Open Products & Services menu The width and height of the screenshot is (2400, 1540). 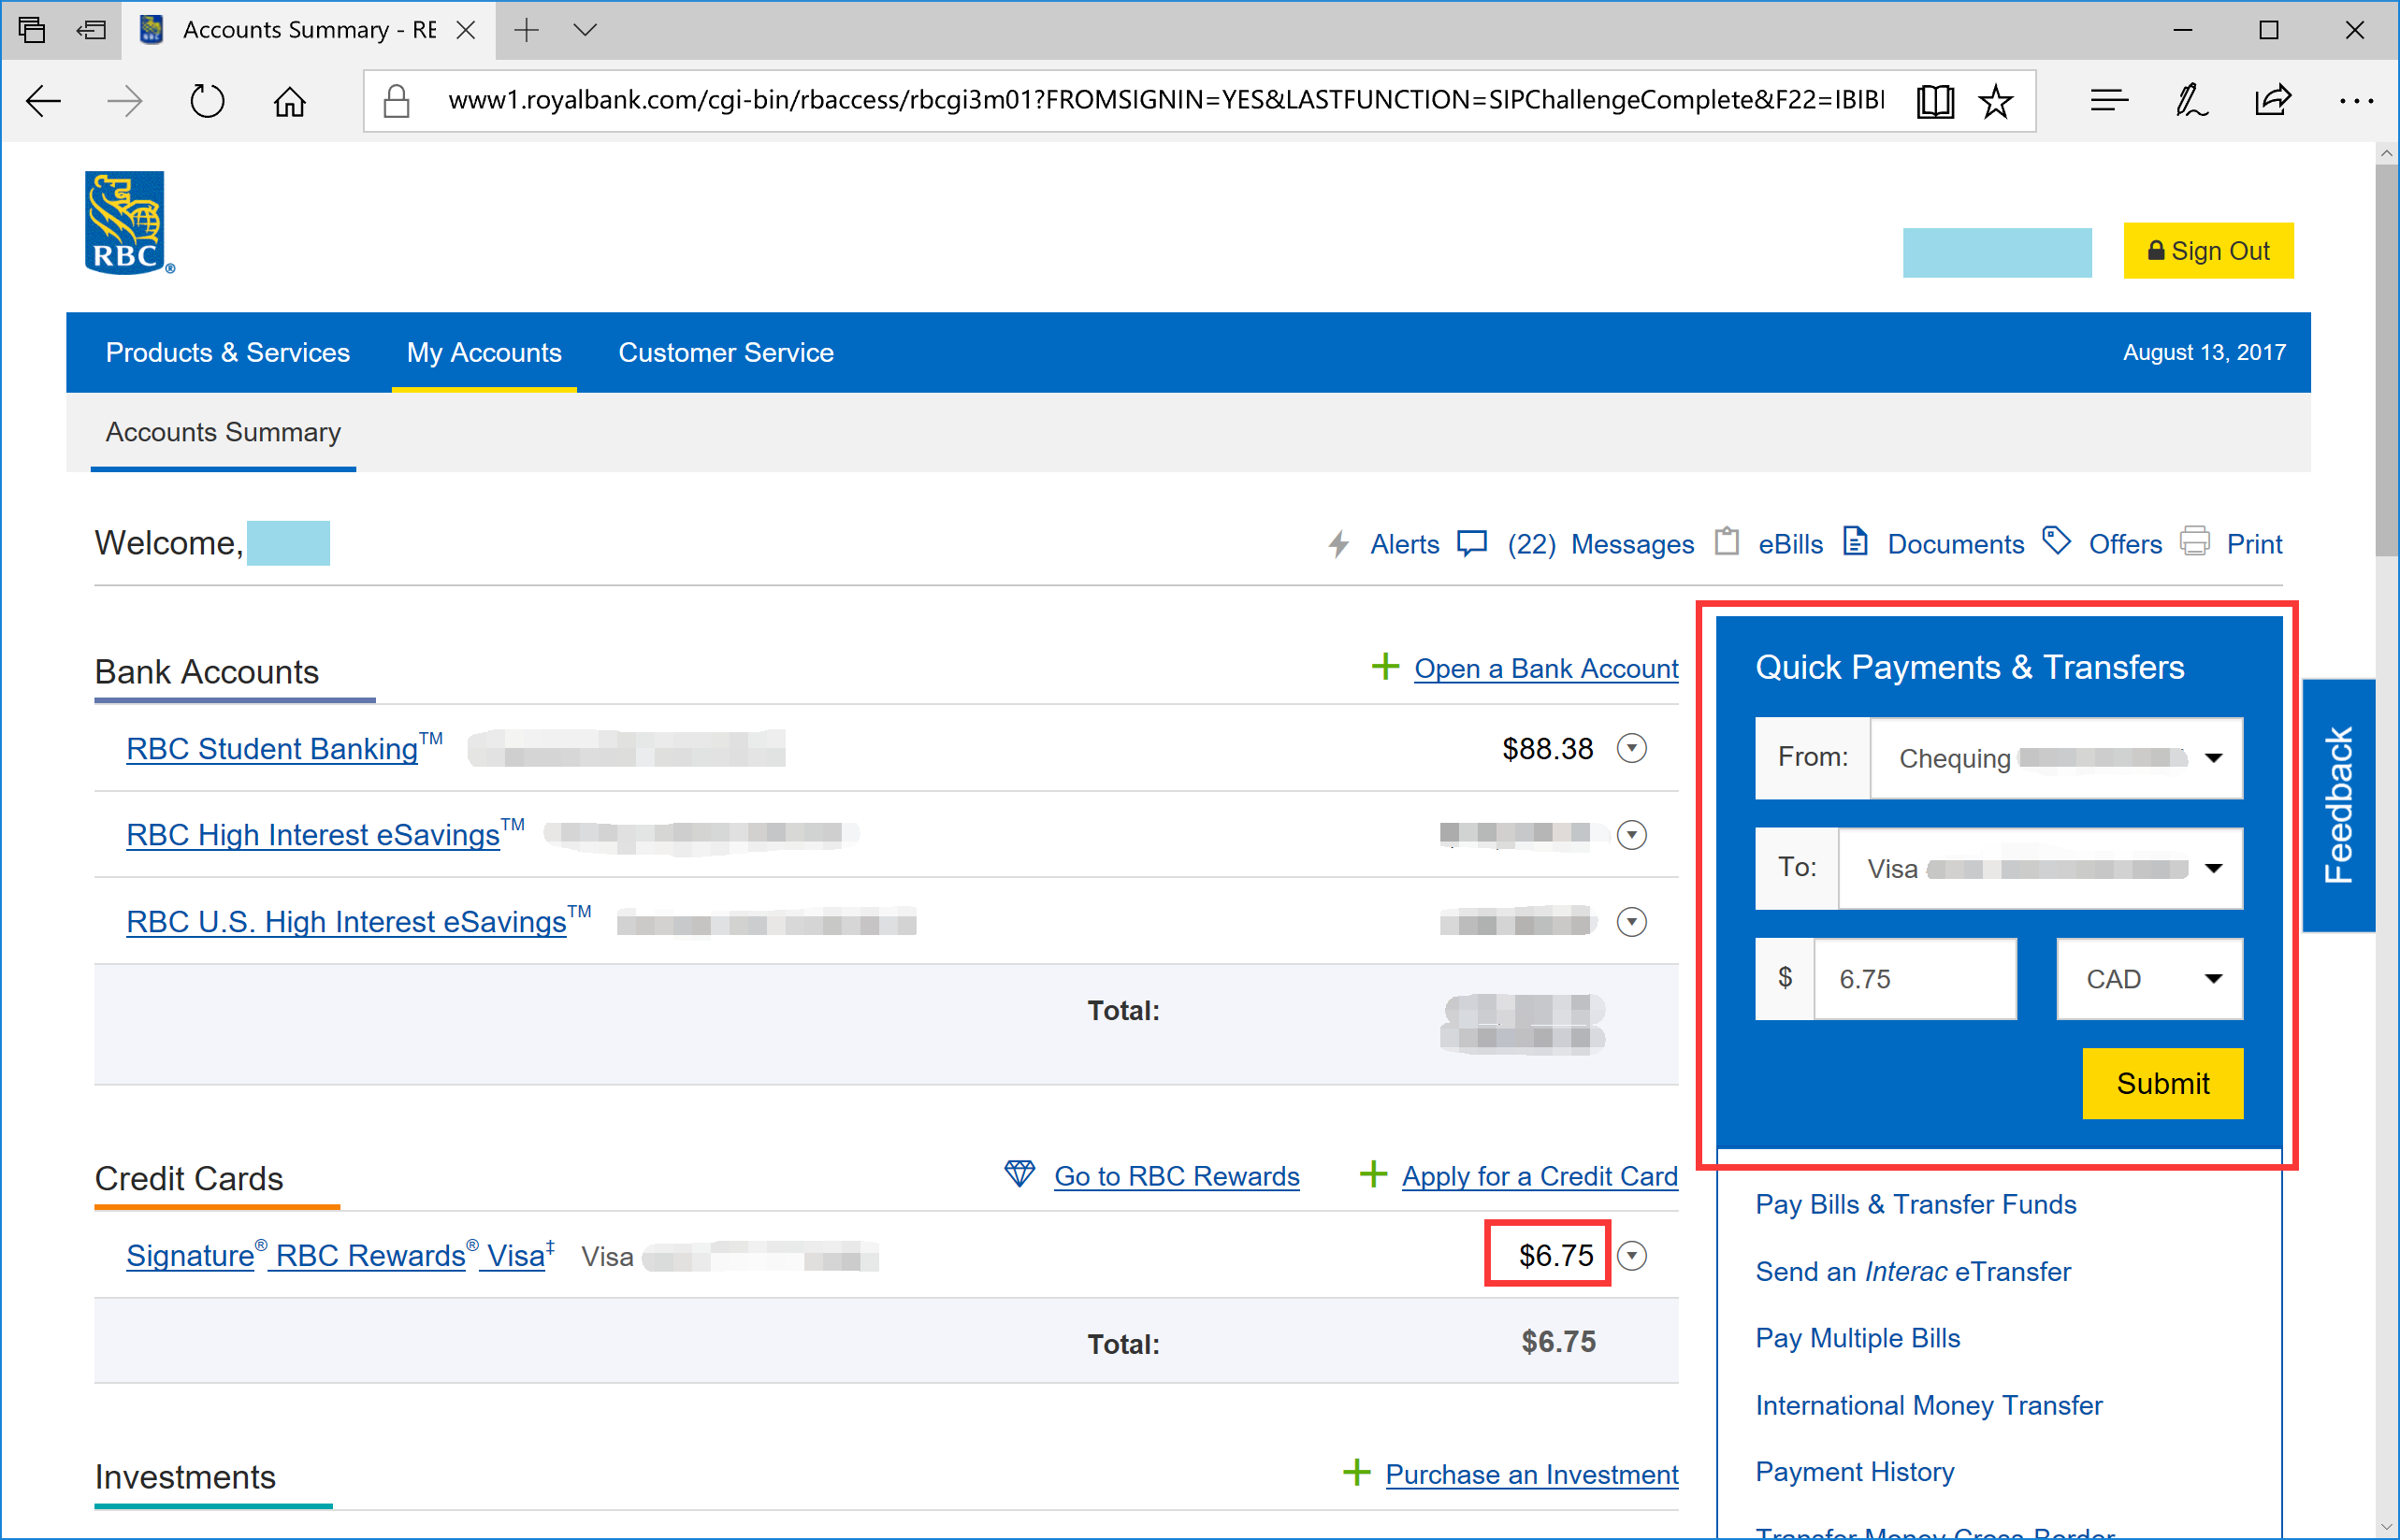click(x=228, y=352)
